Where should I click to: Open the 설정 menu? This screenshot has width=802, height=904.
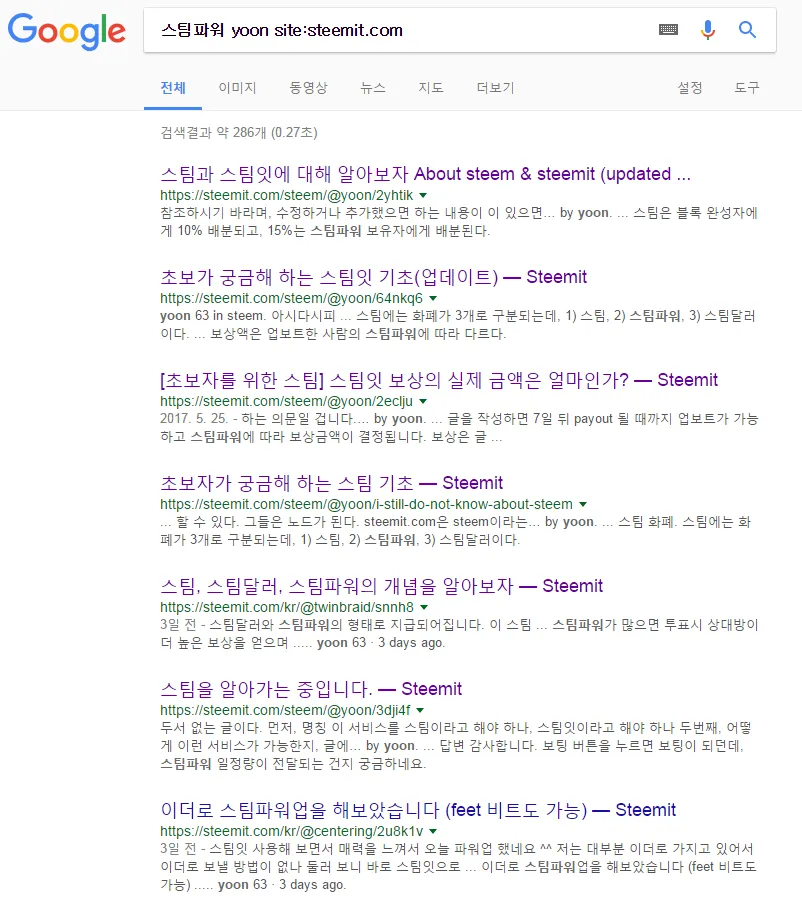(x=690, y=88)
